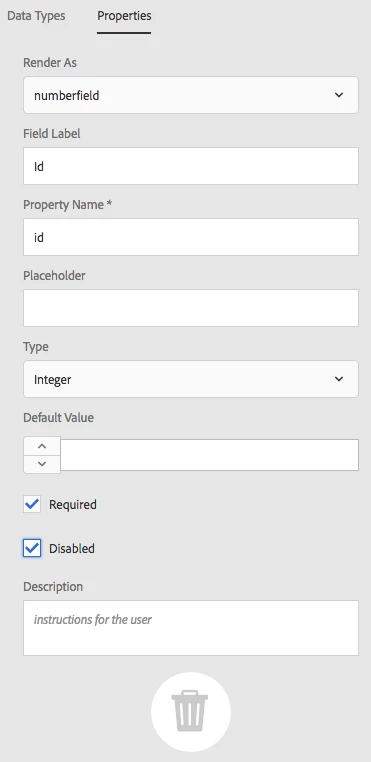
Task: Click chevron arrow in Render As box
Action: point(339,95)
